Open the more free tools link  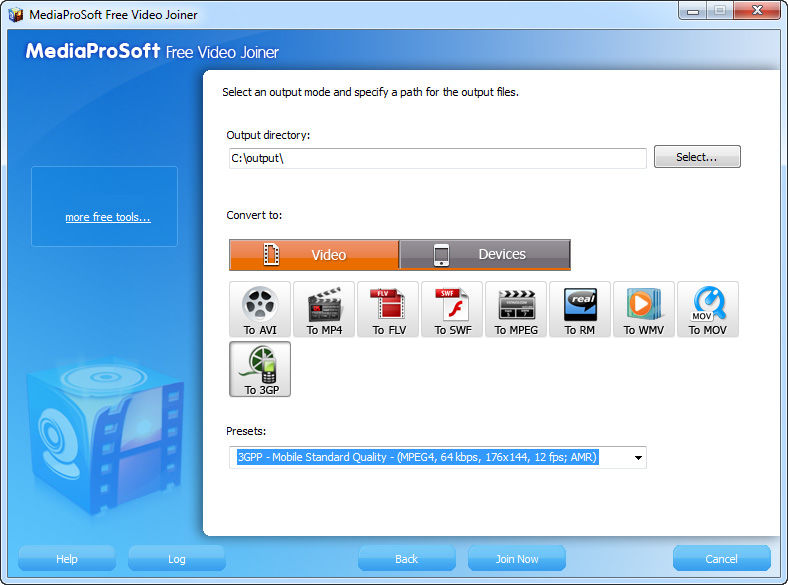click(x=108, y=217)
